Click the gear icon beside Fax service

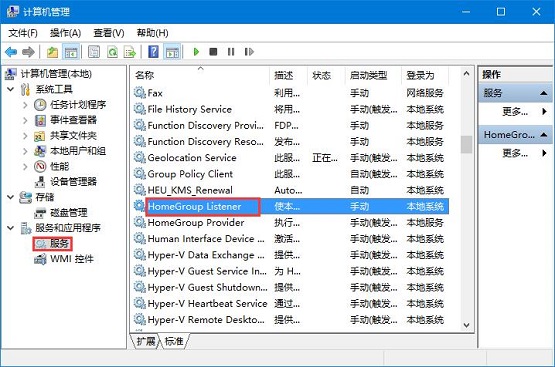pyautogui.click(x=139, y=93)
